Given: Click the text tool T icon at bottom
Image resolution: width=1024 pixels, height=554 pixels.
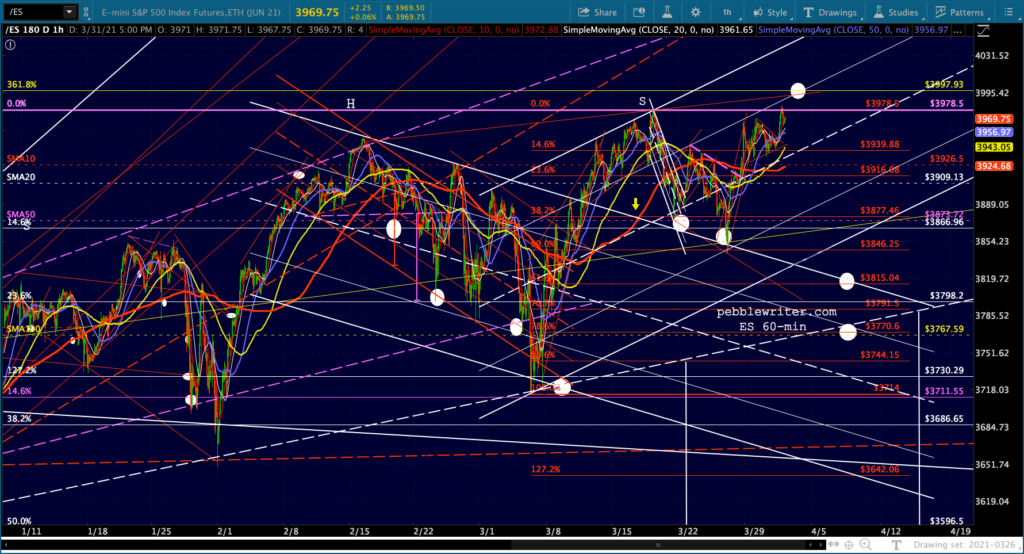Looking at the screenshot, I should [897, 544].
